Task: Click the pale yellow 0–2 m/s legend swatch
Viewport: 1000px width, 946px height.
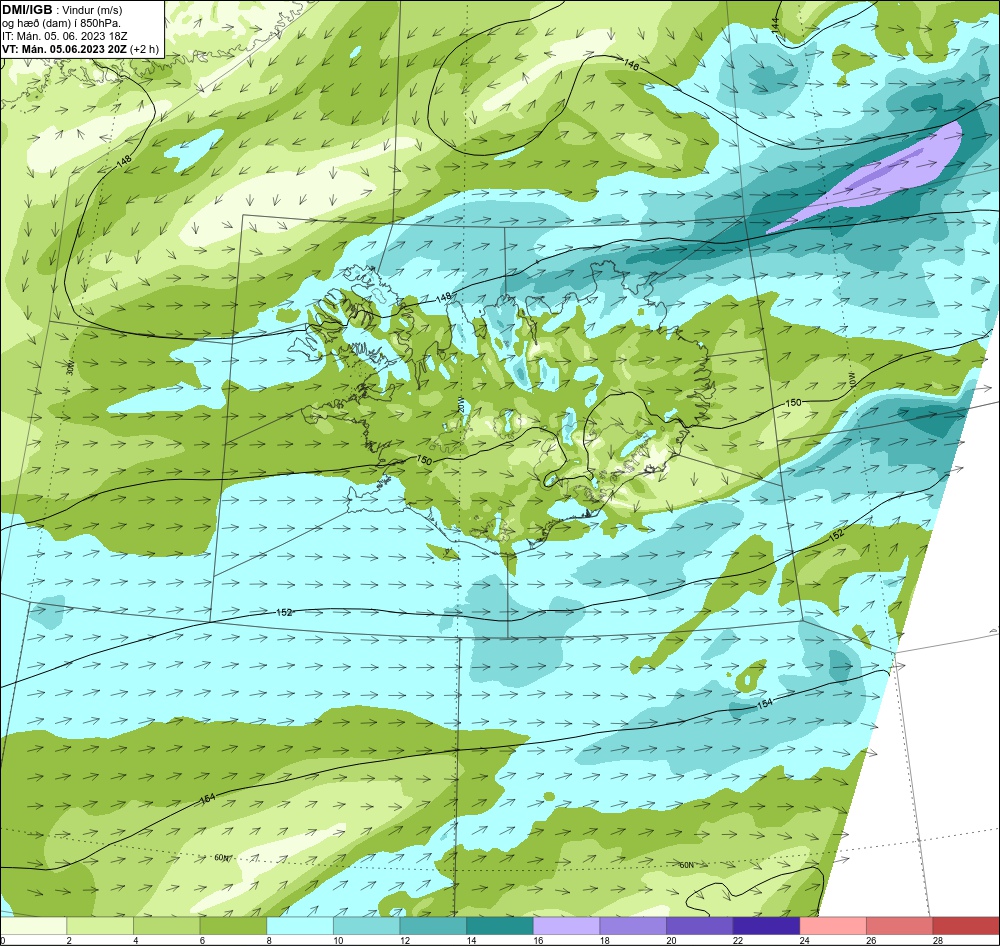Action: pos(33,925)
